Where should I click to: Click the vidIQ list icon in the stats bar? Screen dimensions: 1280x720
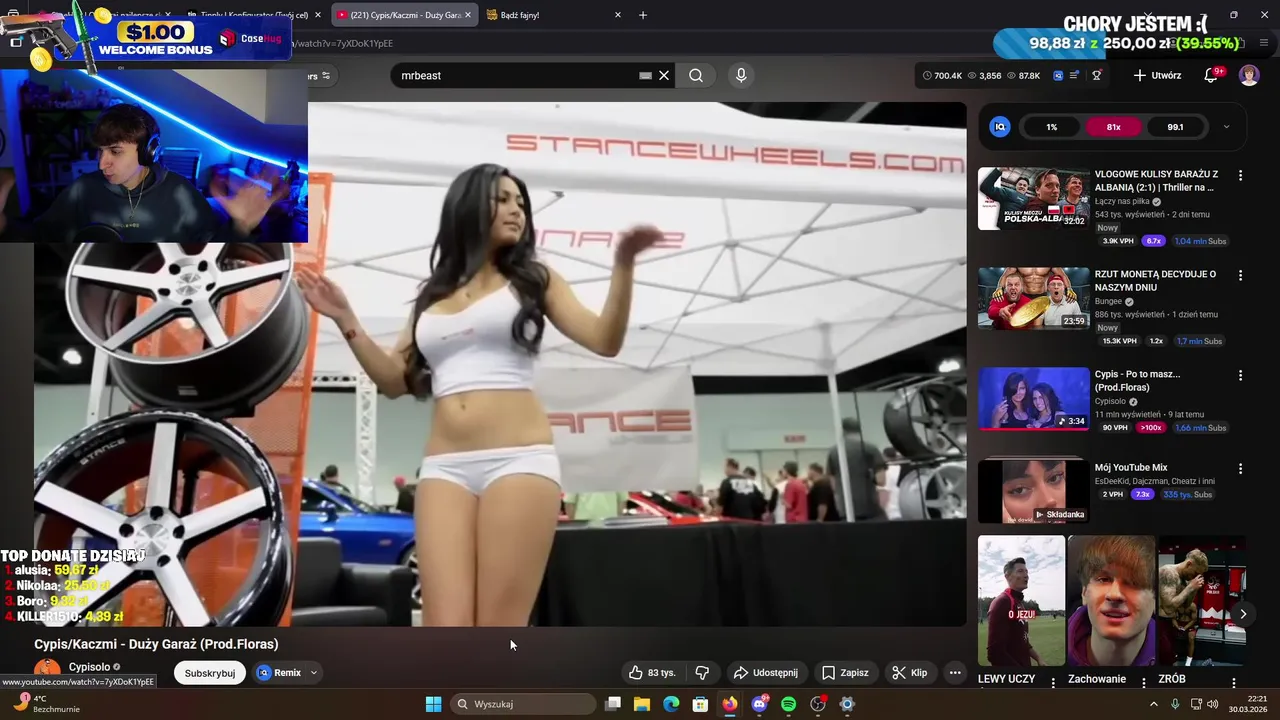[1075, 75]
